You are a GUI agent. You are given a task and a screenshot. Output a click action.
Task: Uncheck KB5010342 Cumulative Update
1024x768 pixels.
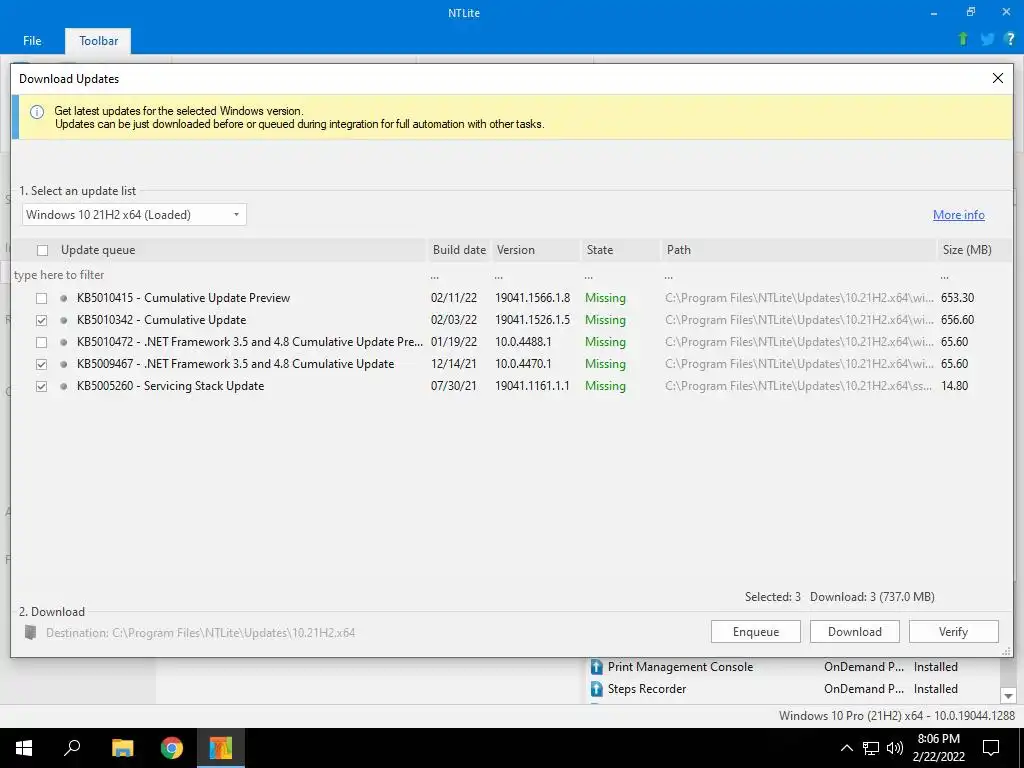click(x=41, y=321)
